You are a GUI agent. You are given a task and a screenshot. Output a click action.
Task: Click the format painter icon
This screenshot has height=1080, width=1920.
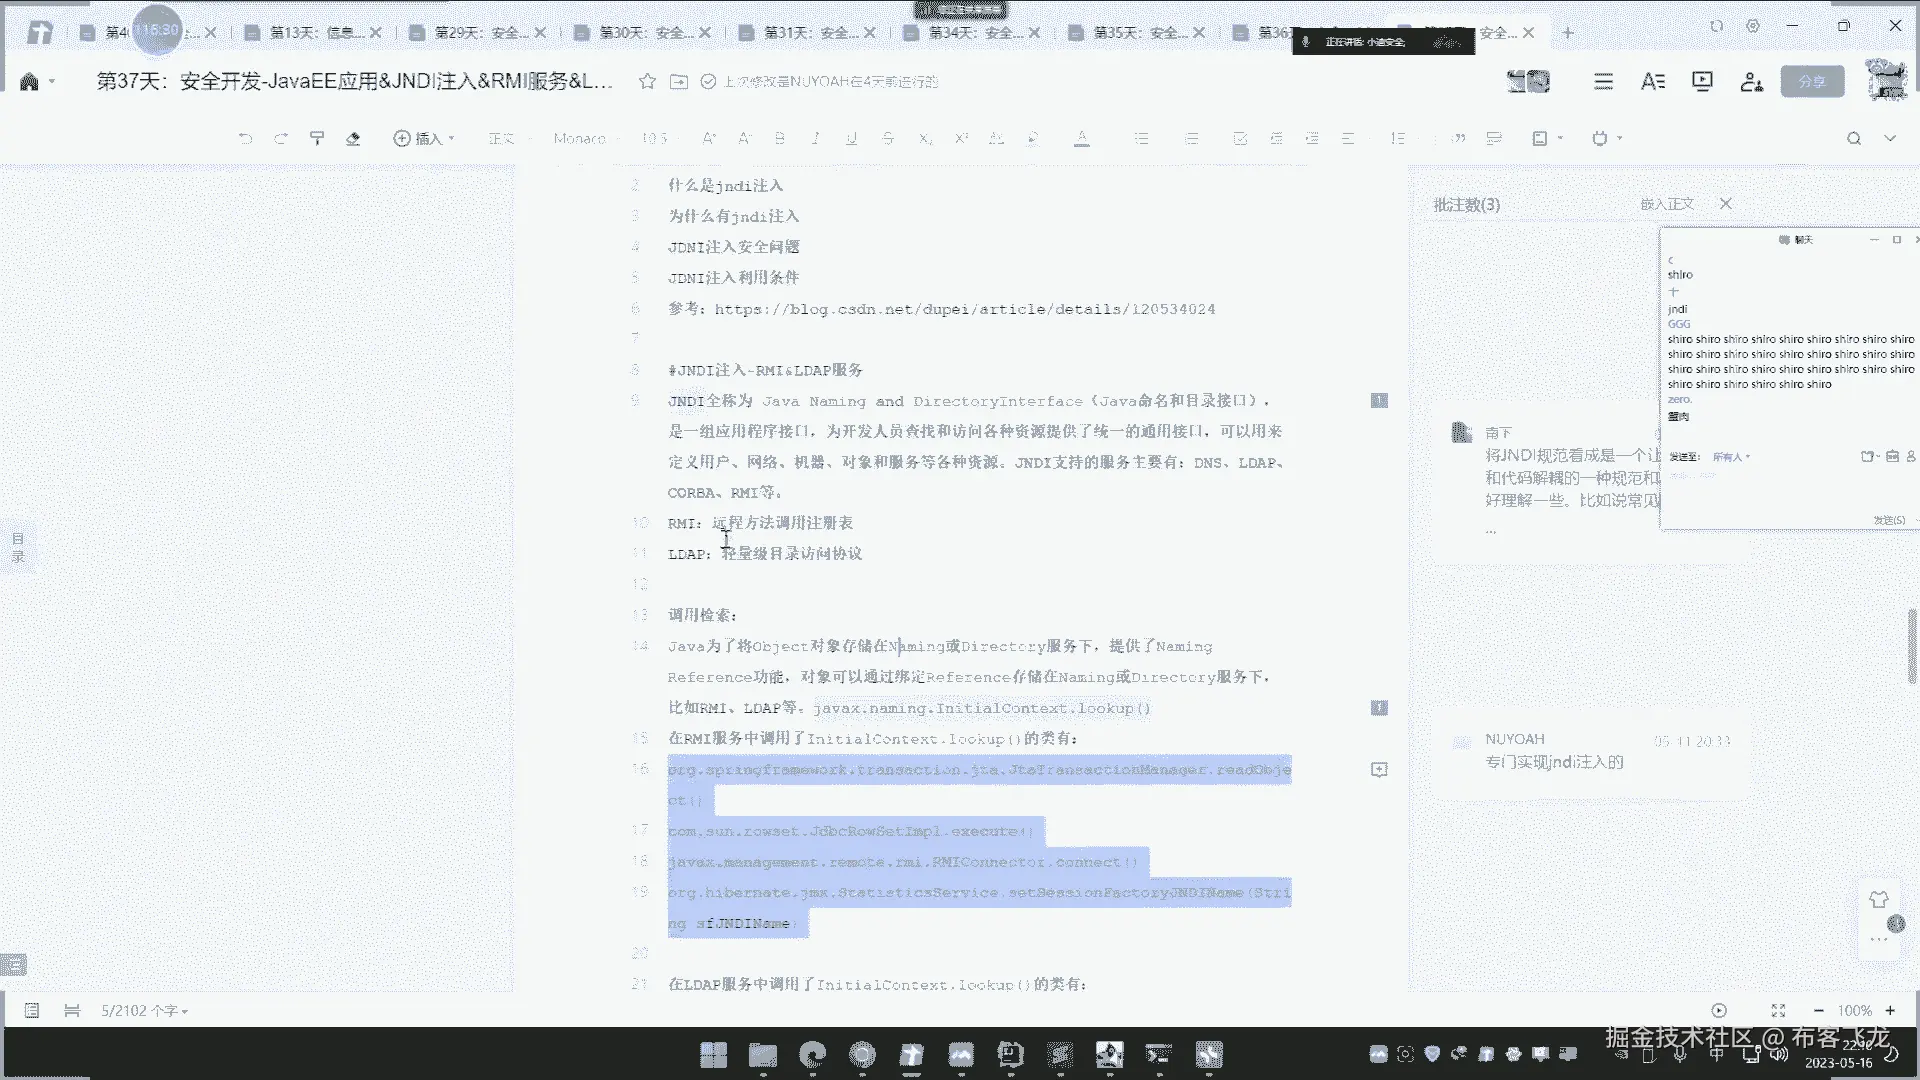pyautogui.click(x=317, y=138)
